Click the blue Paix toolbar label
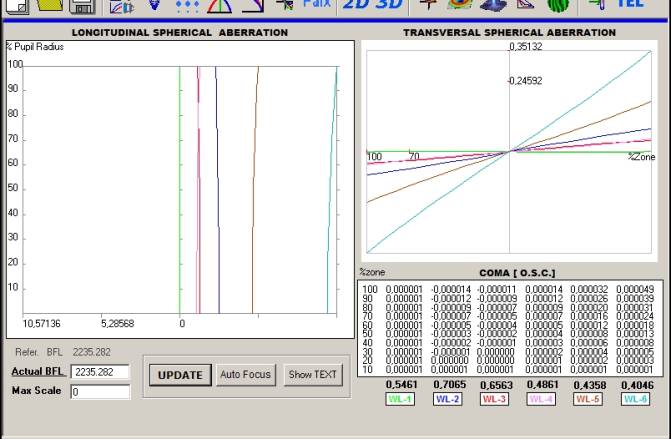The image size is (671, 439). point(316,4)
